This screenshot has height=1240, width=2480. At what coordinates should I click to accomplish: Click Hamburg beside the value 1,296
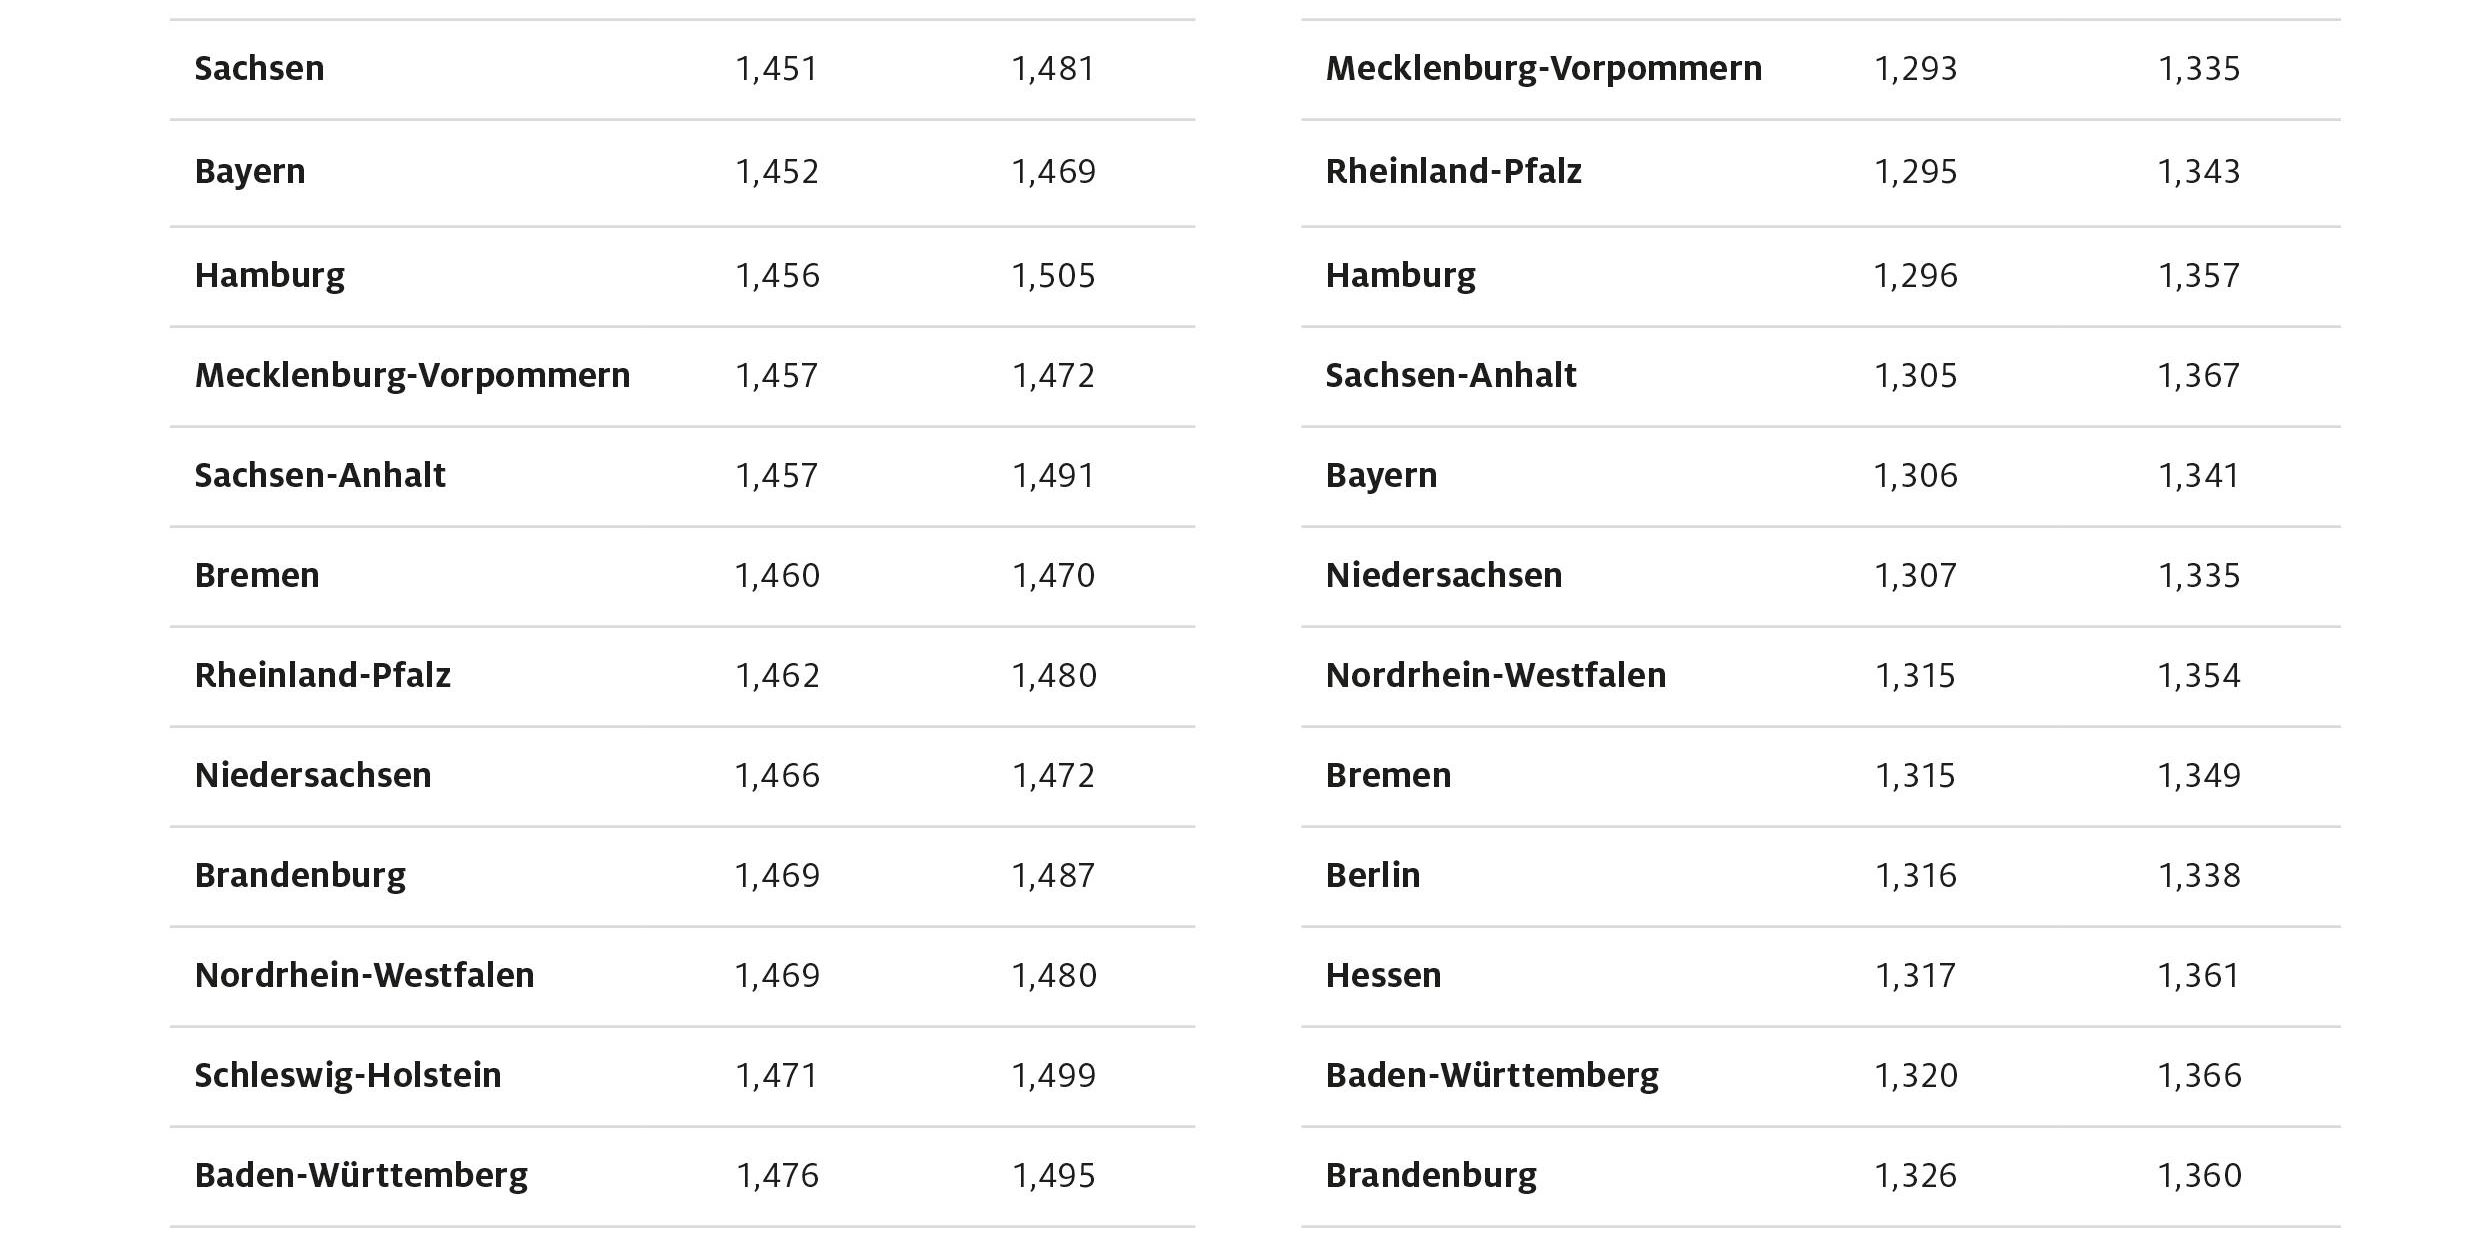point(1400,275)
